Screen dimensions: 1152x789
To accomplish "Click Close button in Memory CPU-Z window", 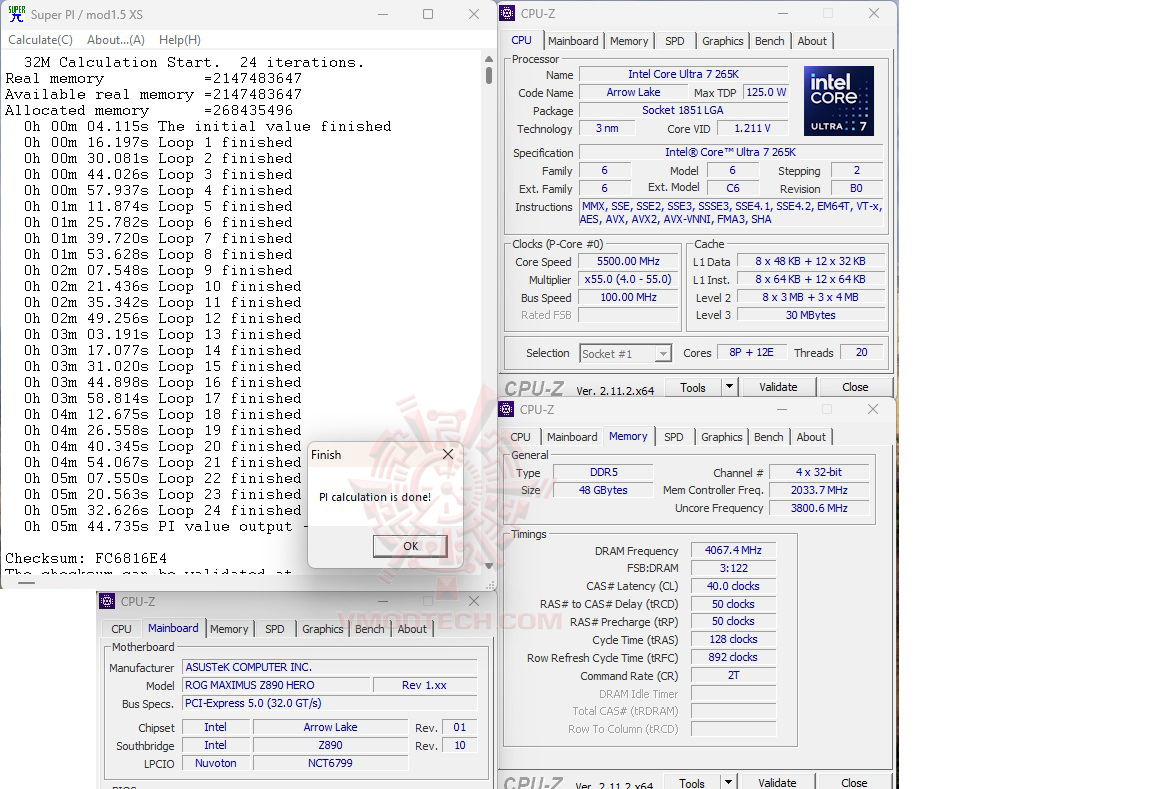I will (854, 782).
